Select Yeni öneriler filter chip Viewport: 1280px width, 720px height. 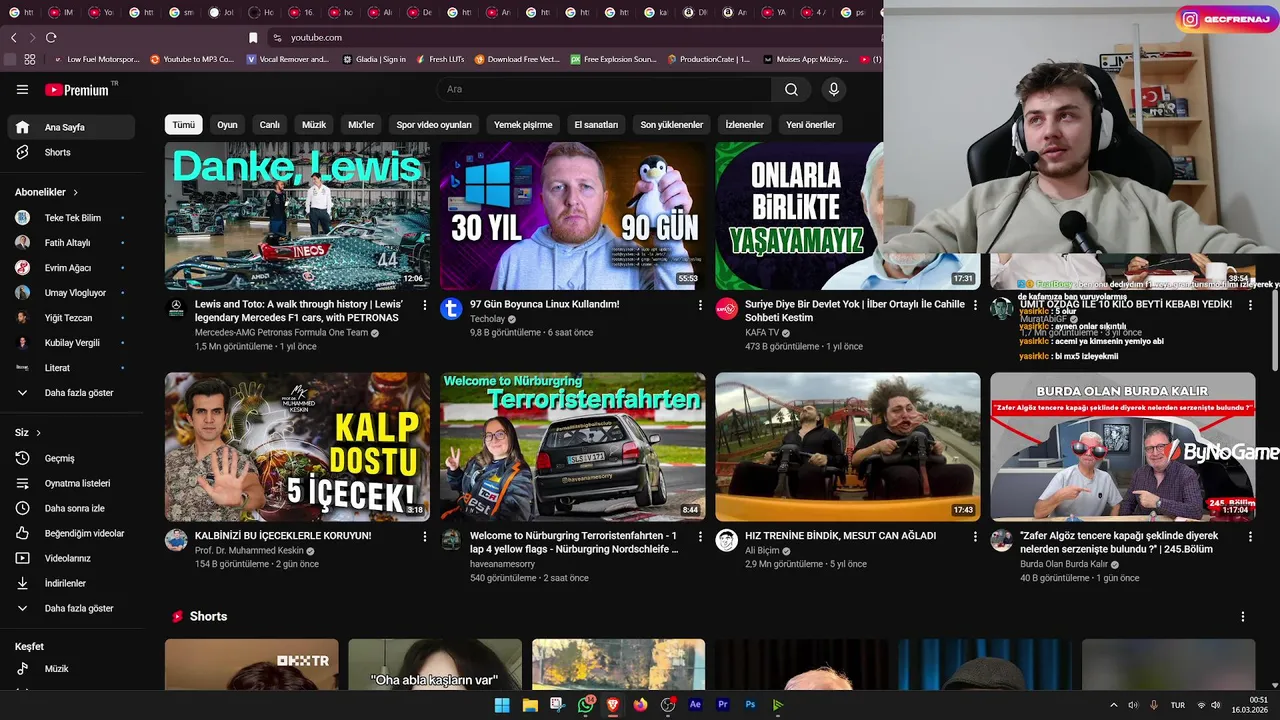(x=811, y=125)
